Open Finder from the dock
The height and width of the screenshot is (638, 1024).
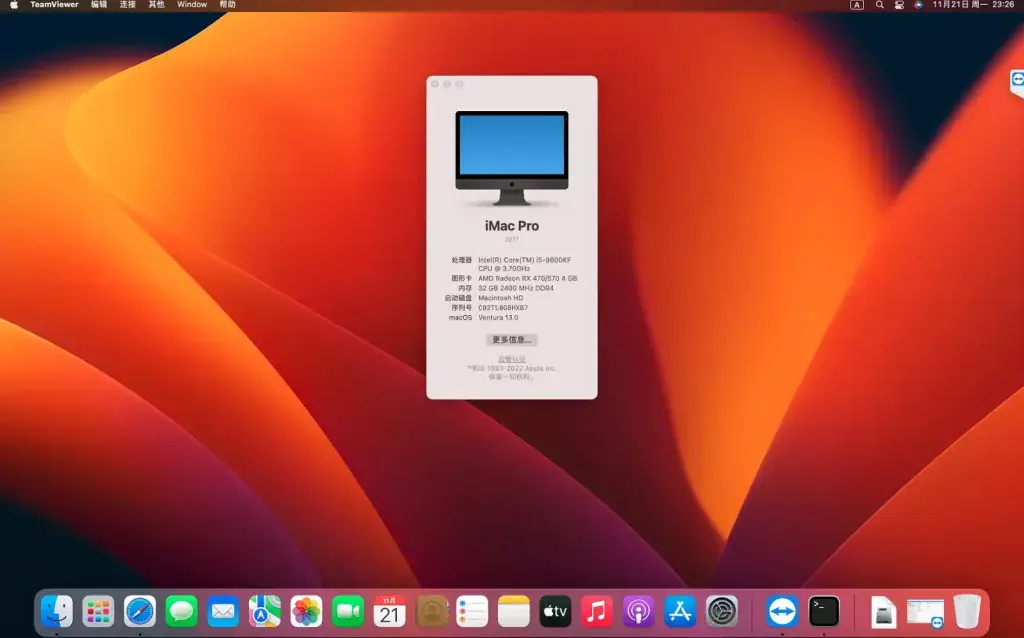coord(57,611)
